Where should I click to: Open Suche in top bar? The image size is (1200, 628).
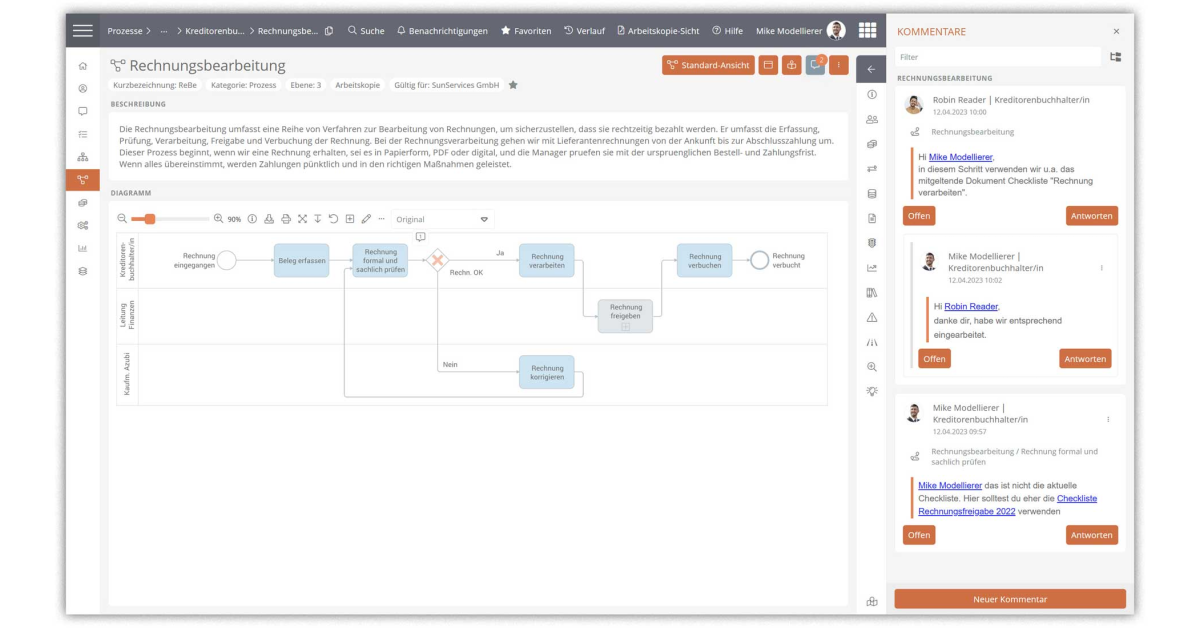(365, 31)
